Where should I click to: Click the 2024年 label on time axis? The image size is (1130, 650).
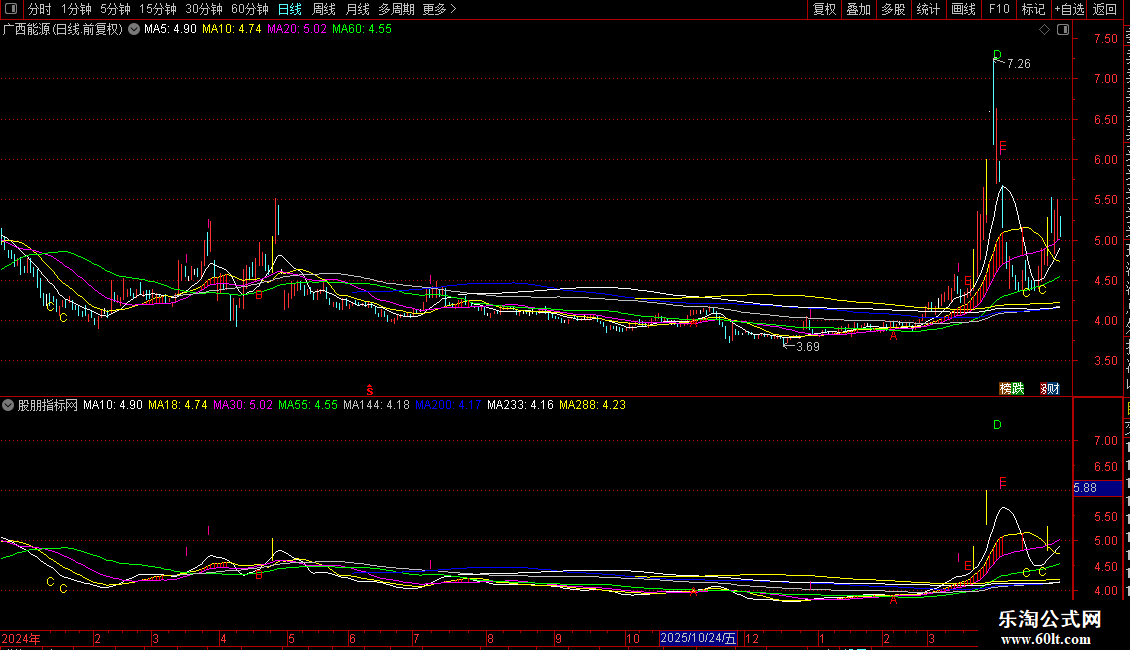coord(21,638)
